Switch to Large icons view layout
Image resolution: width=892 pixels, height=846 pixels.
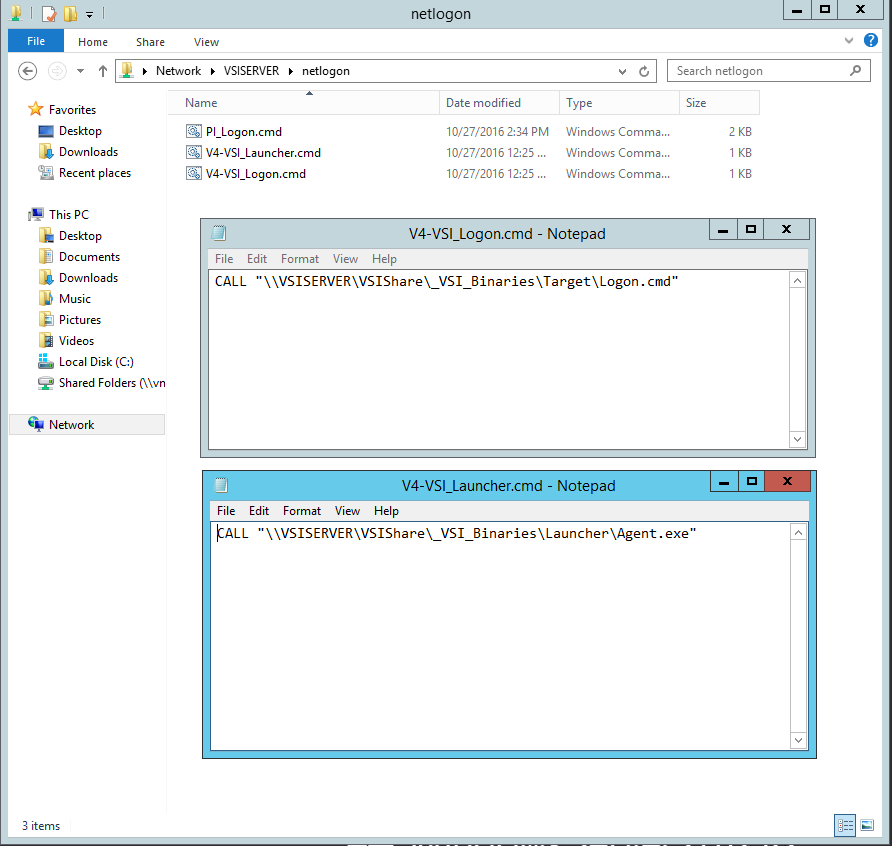867,826
